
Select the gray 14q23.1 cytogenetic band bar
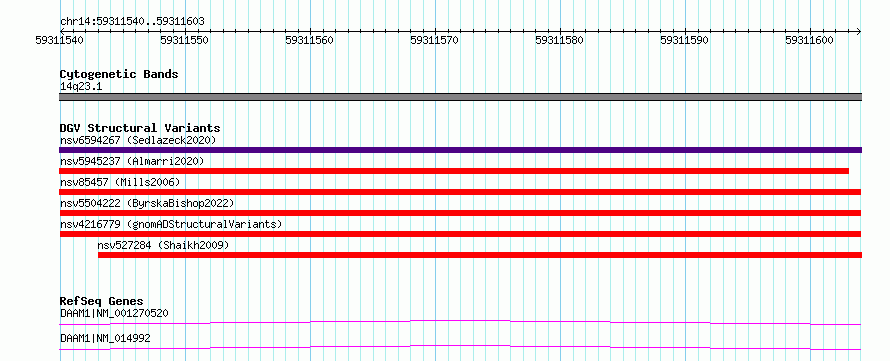[x=460, y=97]
